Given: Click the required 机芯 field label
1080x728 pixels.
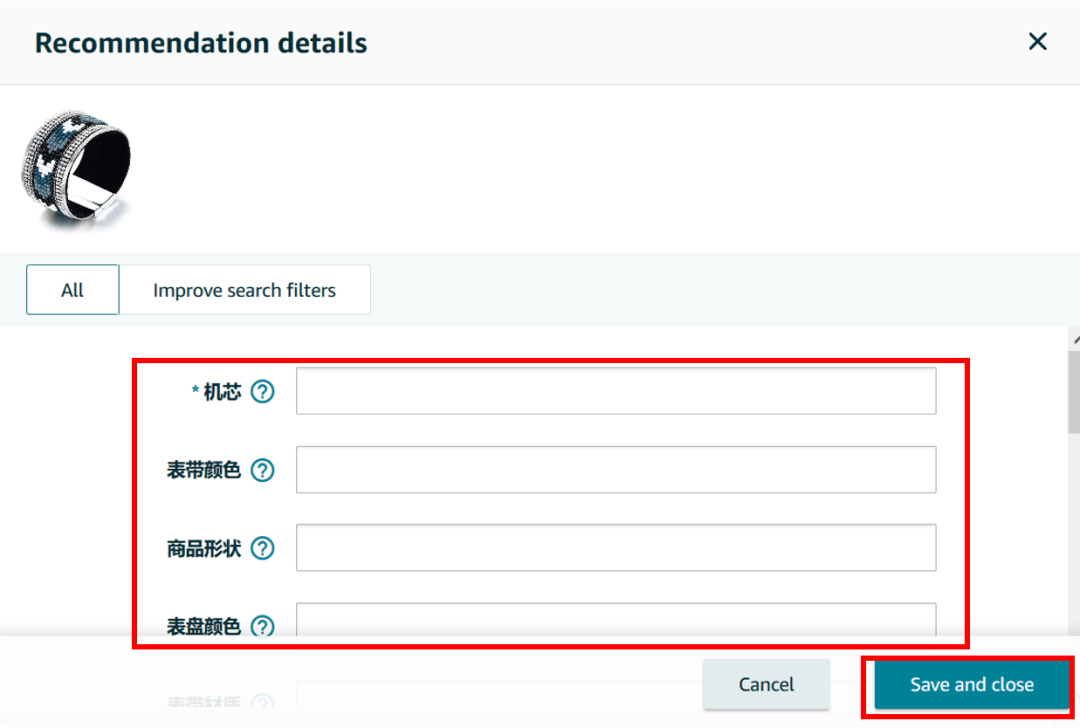Looking at the screenshot, I should 221,392.
